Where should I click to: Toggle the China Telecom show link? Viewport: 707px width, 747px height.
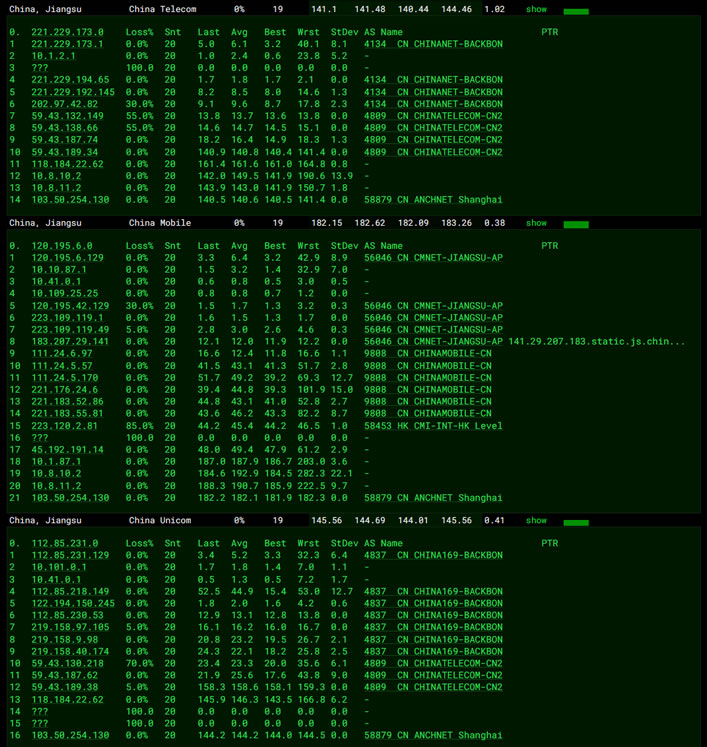point(536,9)
